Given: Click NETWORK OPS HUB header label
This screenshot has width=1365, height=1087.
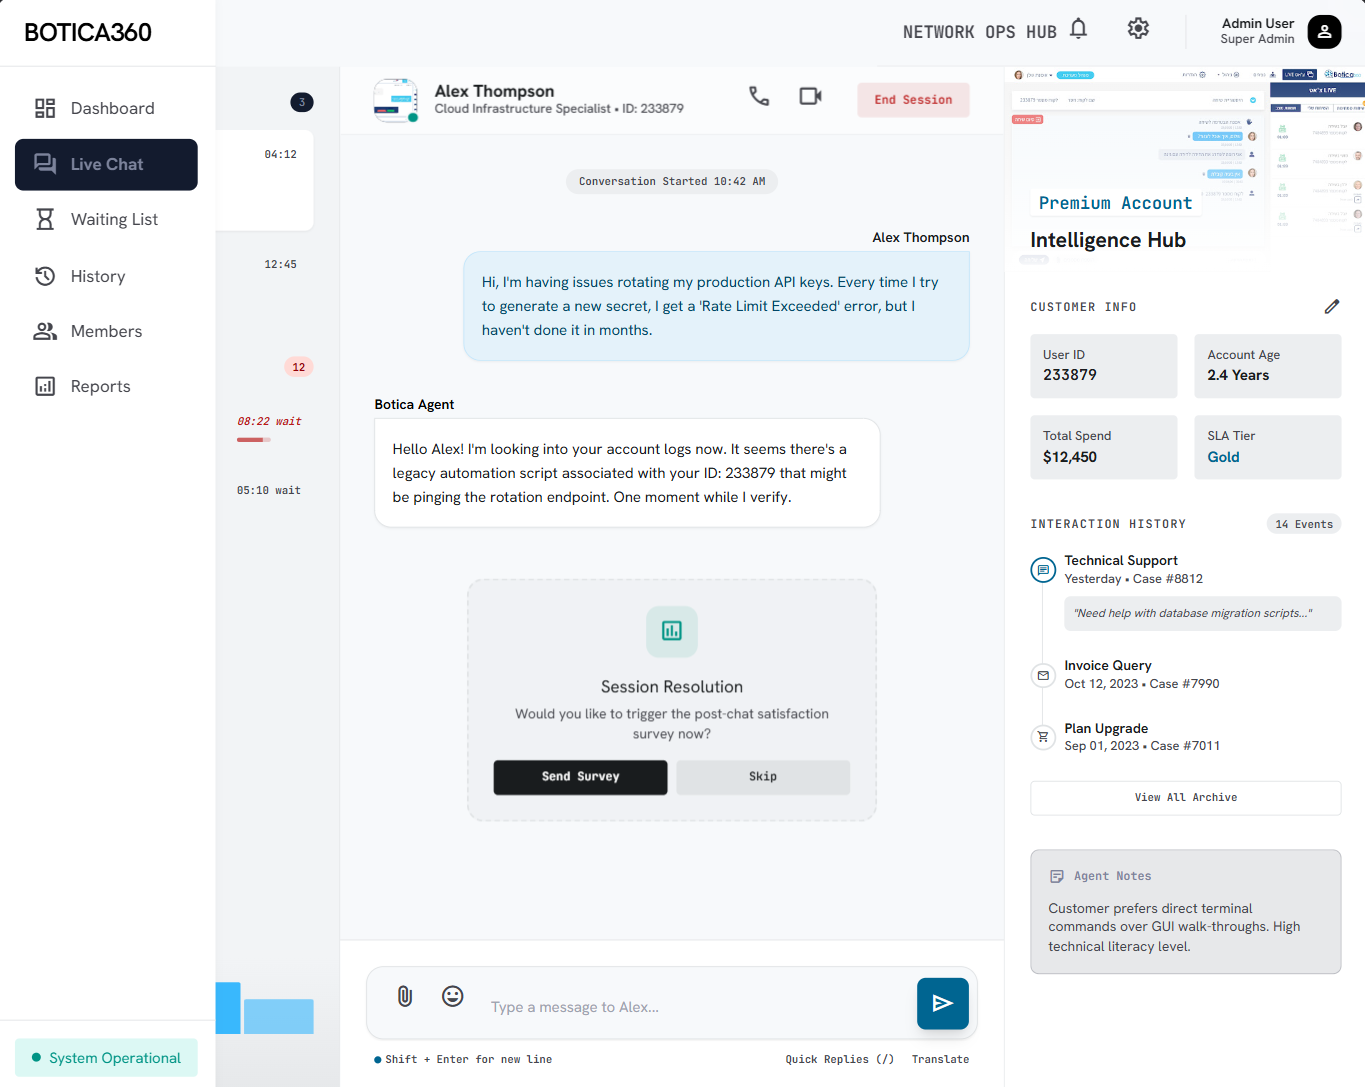Looking at the screenshot, I should 979,32.
